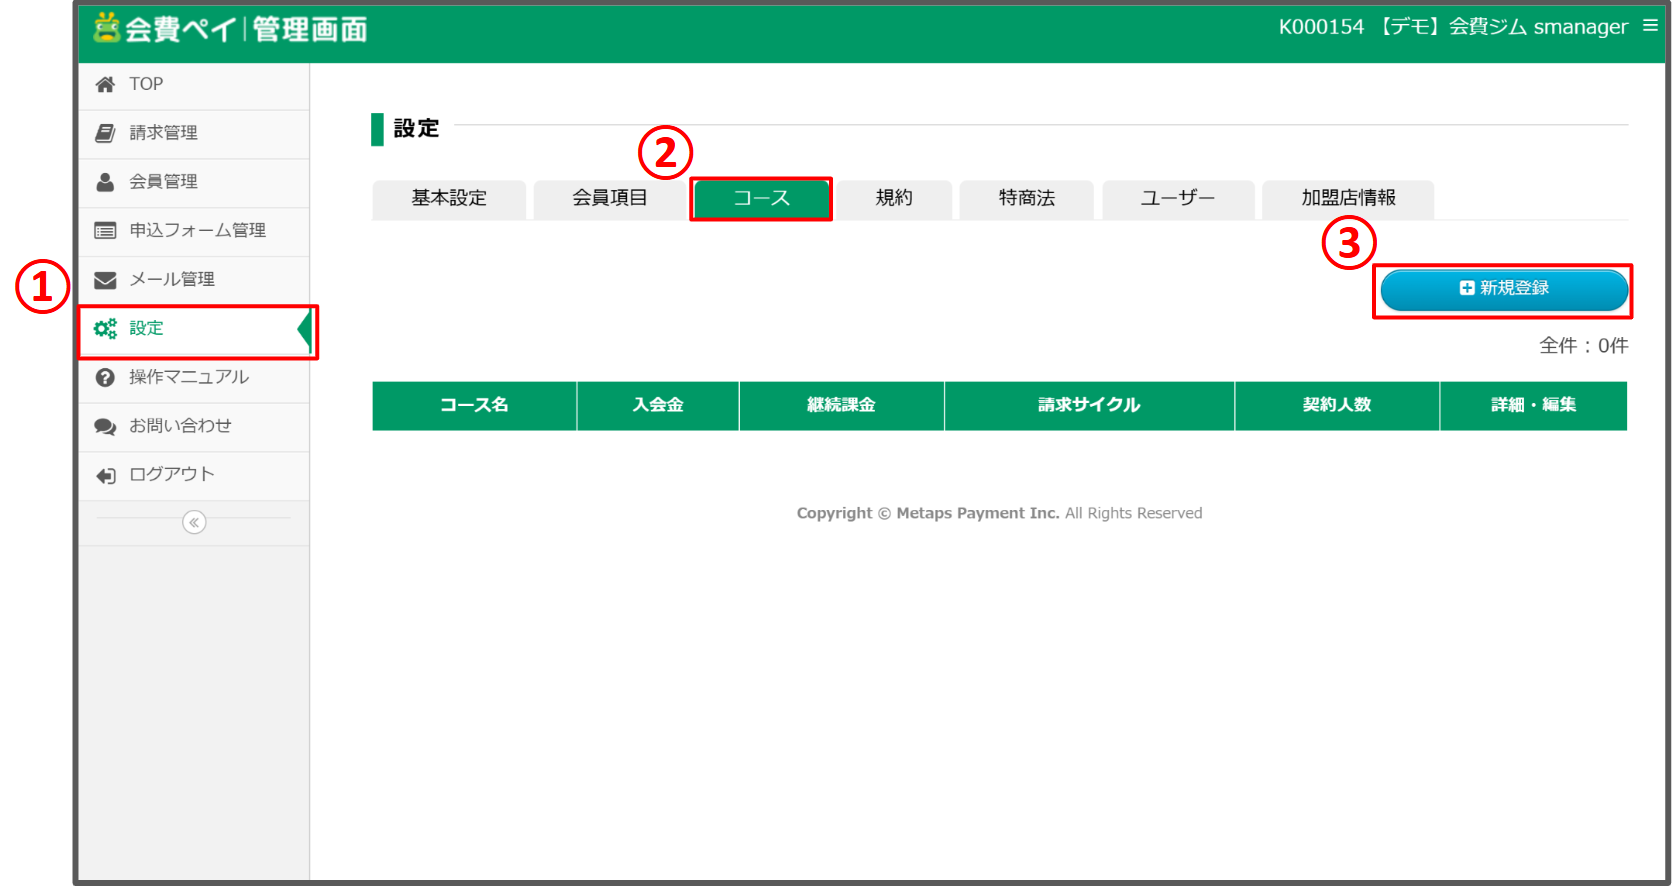Open 請求管理 in the sidebar
Image resolution: width=1672 pixels, height=889 pixels.
(x=194, y=134)
